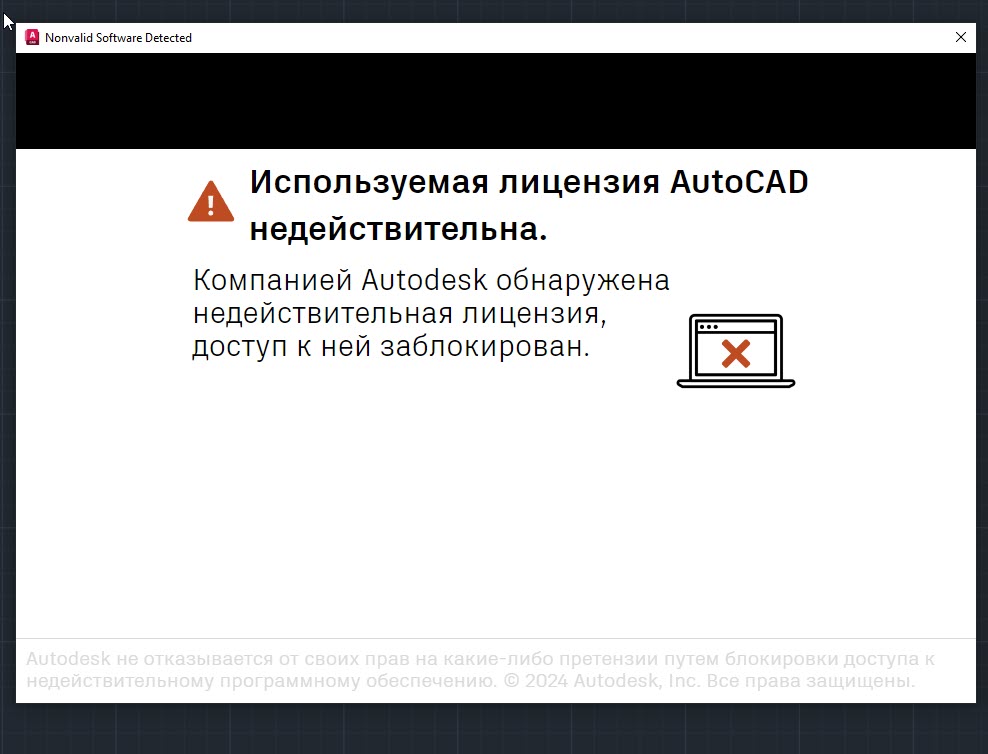Click the laptop with blocked window icon
The image size is (988, 754).
click(736, 351)
